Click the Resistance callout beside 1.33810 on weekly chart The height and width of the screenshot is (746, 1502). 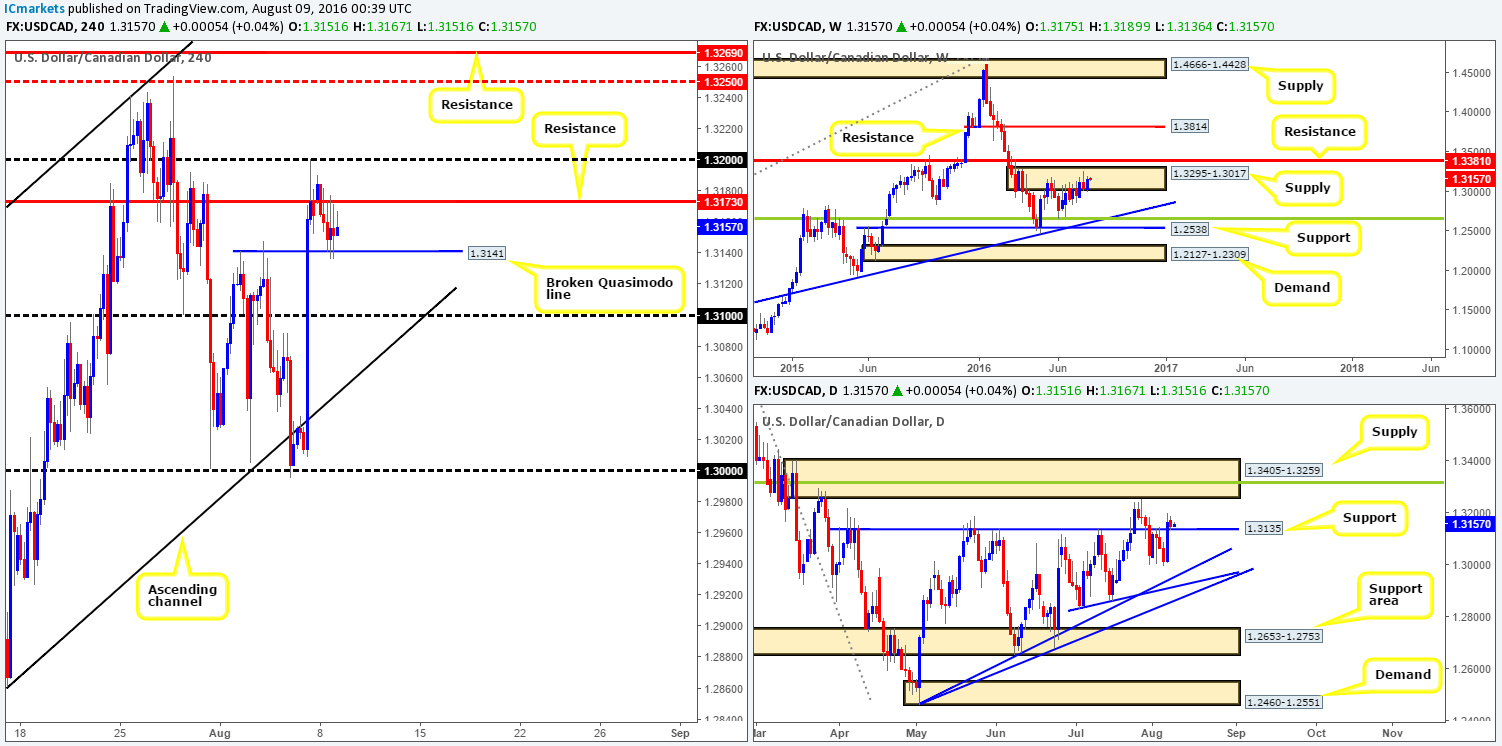point(1320,131)
